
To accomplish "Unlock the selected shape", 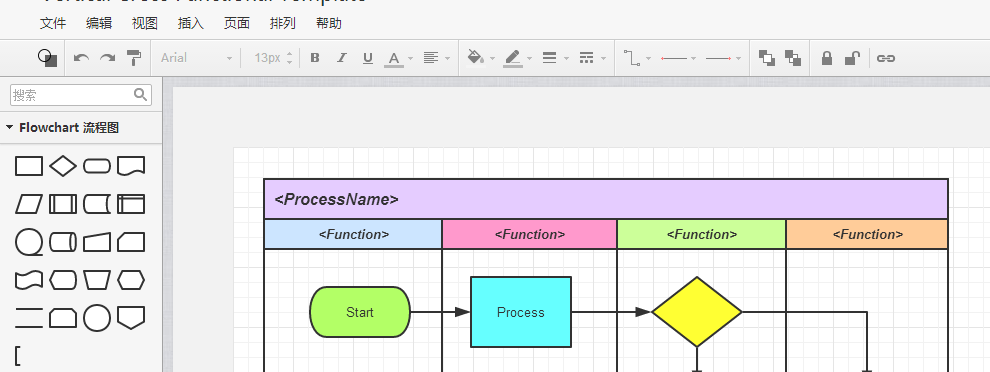I will pos(852,58).
